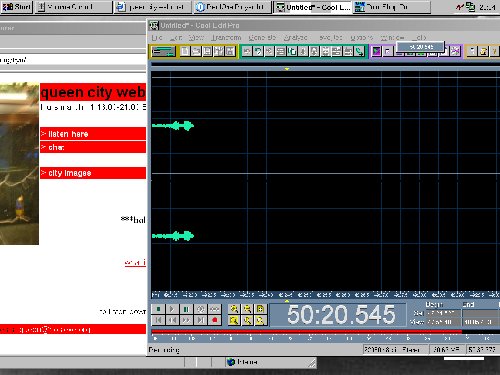Click the time ruler below the waveform
Screen dimensions: 500x375
tap(325, 295)
